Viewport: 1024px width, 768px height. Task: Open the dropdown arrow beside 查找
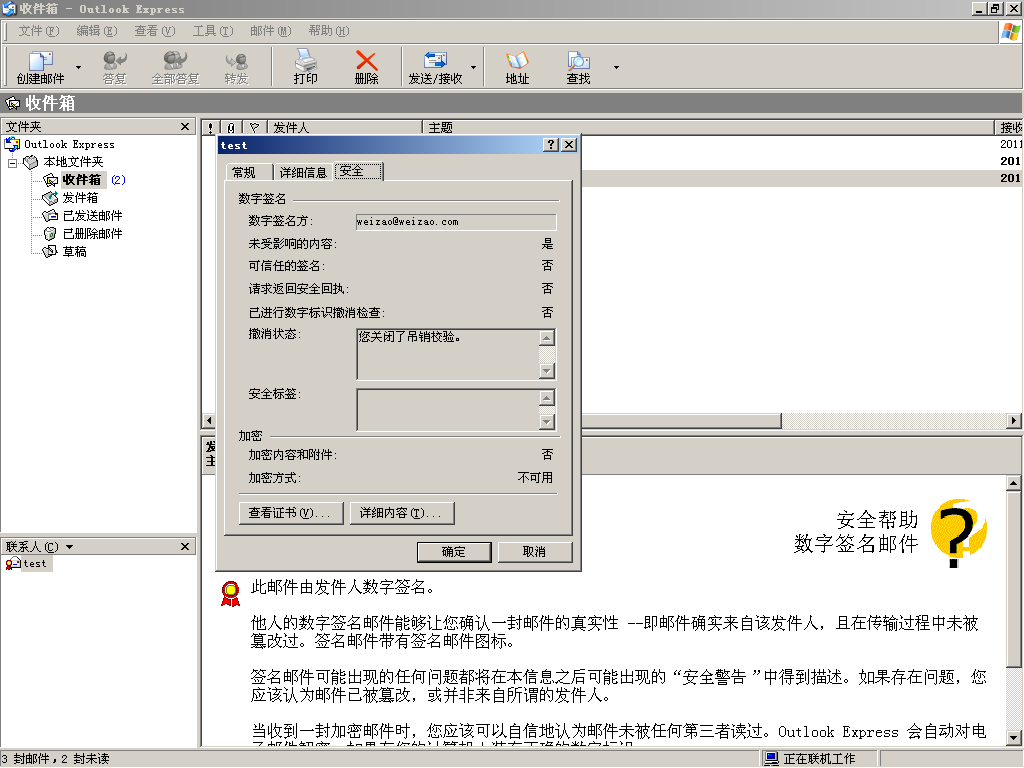pyautogui.click(x=616, y=67)
